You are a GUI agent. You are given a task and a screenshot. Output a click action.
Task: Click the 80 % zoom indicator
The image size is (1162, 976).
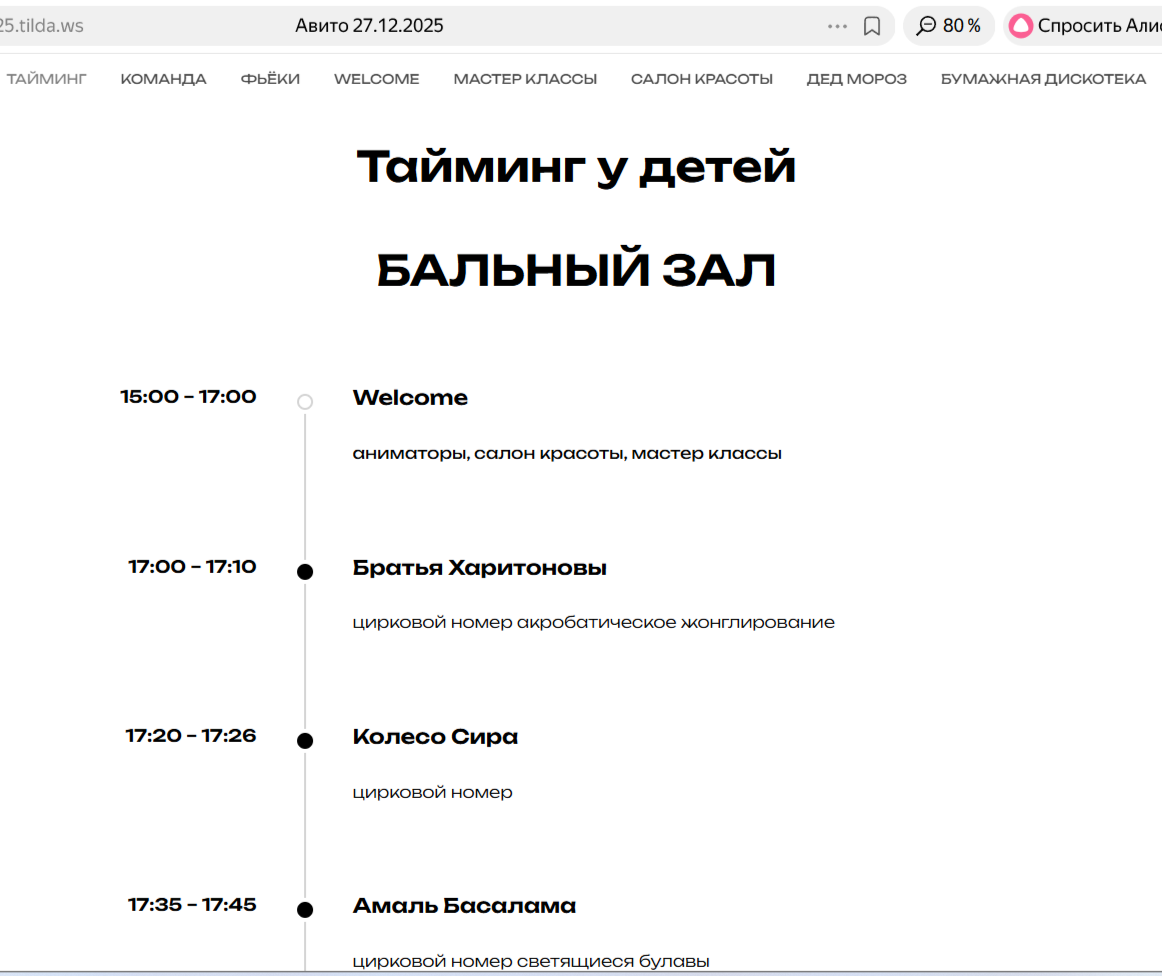[949, 26]
